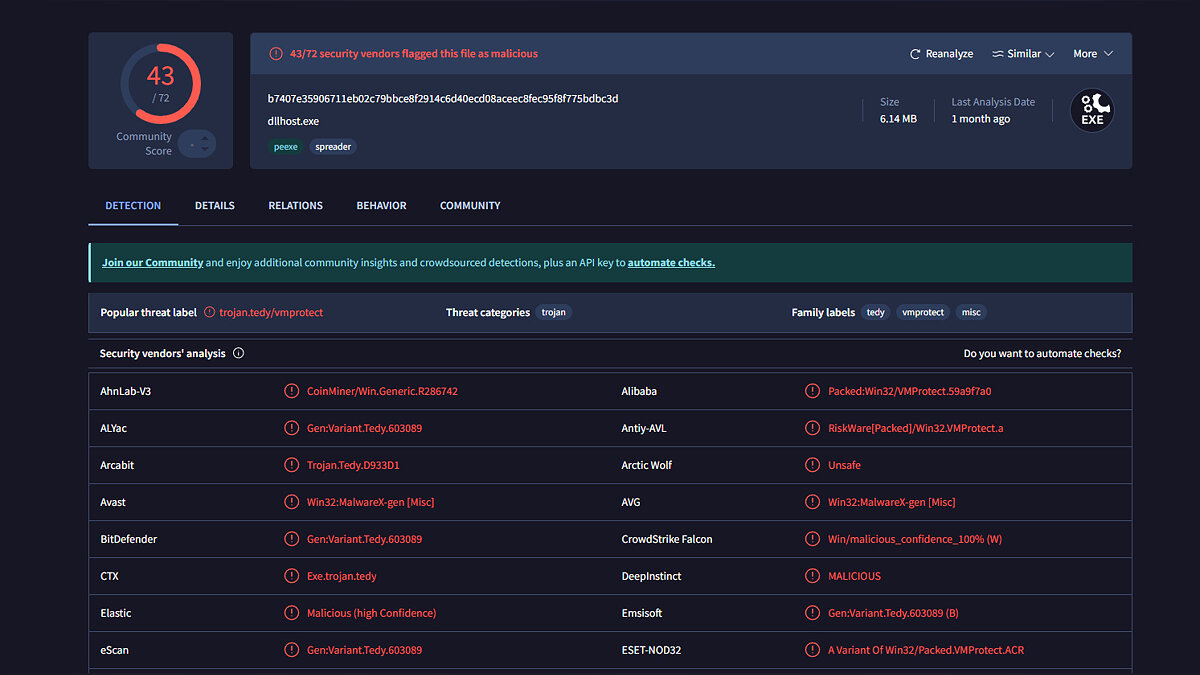Click the automate checks link in banner

(x=671, y=263)
